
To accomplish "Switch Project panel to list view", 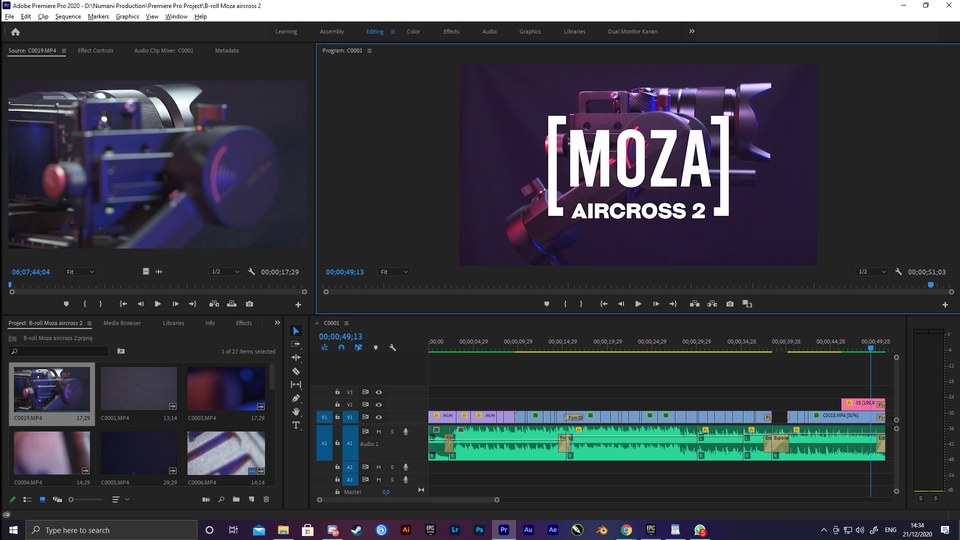I will click(x=27, y=500).
